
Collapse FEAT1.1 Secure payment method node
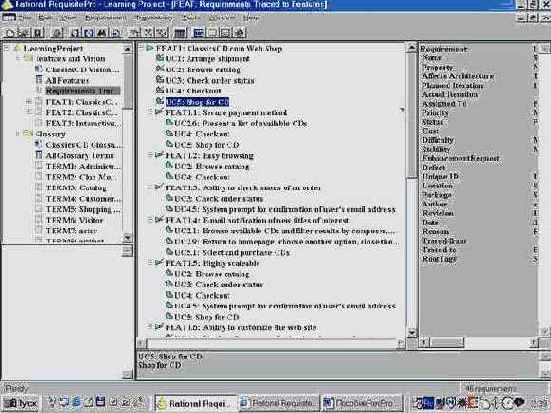pyautogui.click(x=150, y=112)
